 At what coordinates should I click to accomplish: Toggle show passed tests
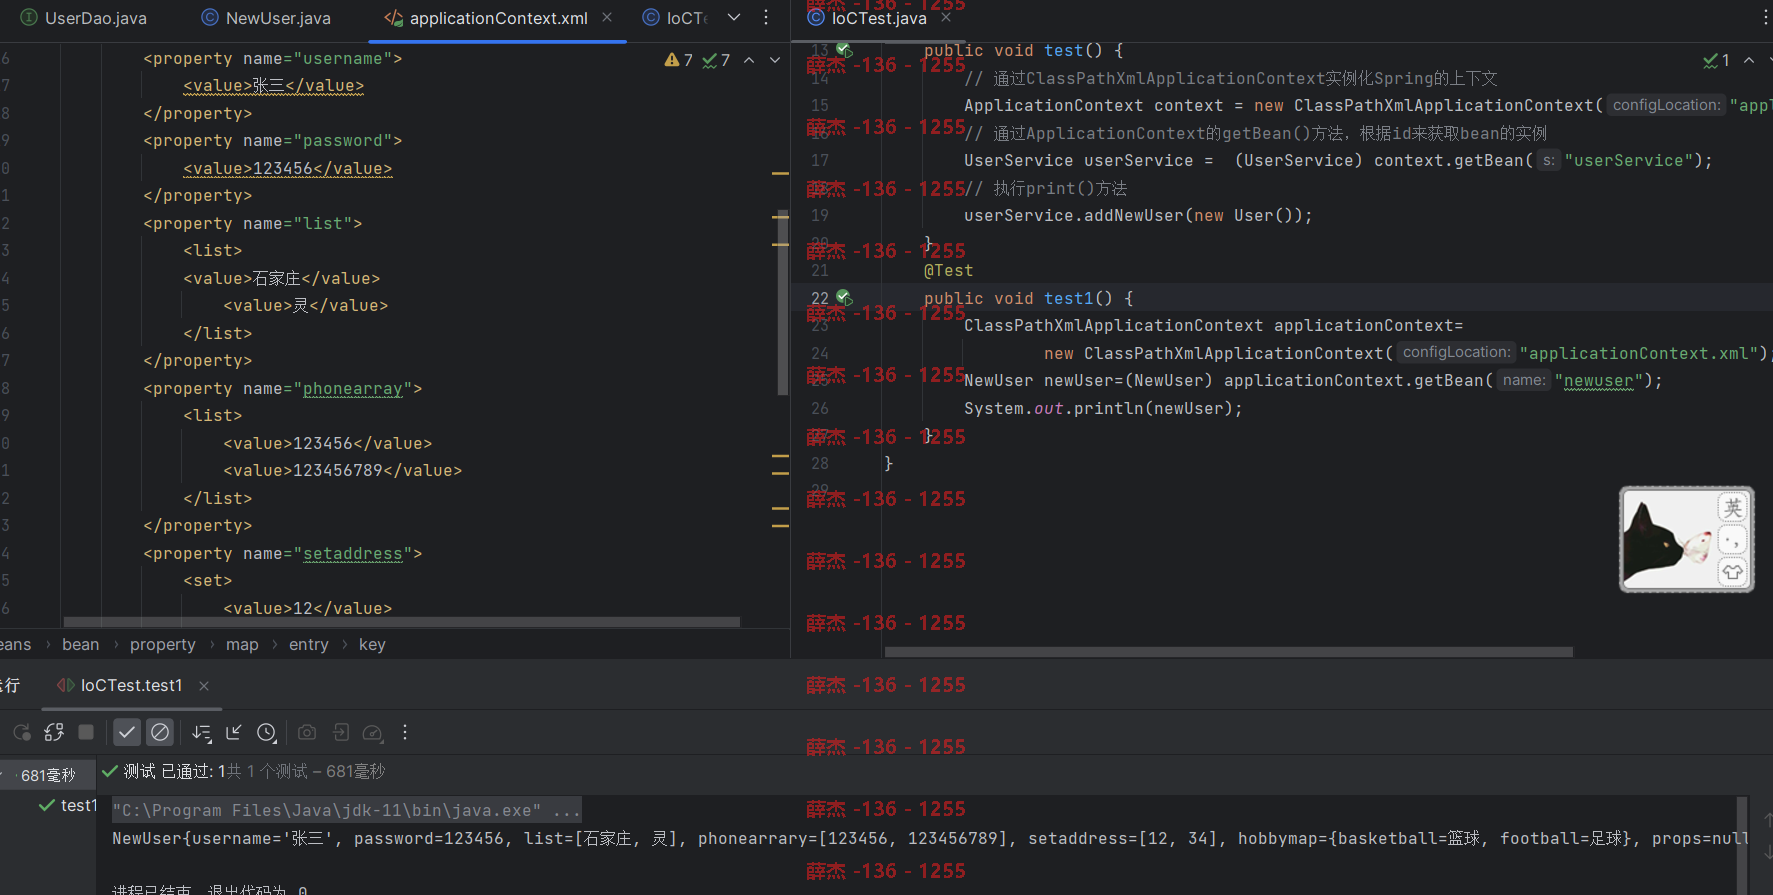[127, 733]
